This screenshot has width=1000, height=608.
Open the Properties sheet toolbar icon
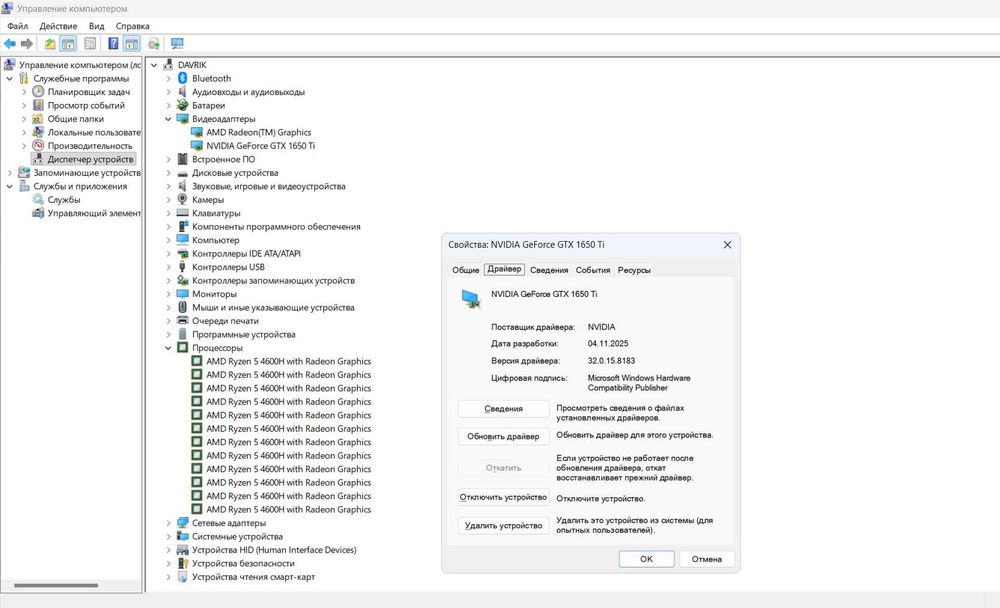click(91, 43)
